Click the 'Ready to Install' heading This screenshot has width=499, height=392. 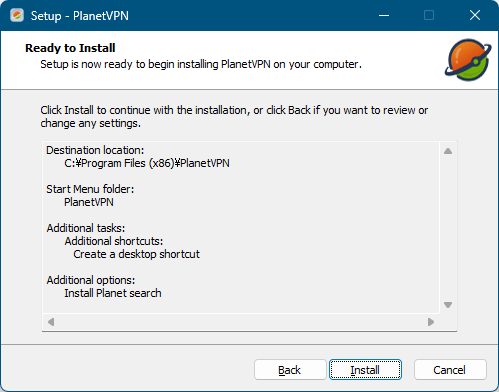pyautogui.click(x=70, y=48)
